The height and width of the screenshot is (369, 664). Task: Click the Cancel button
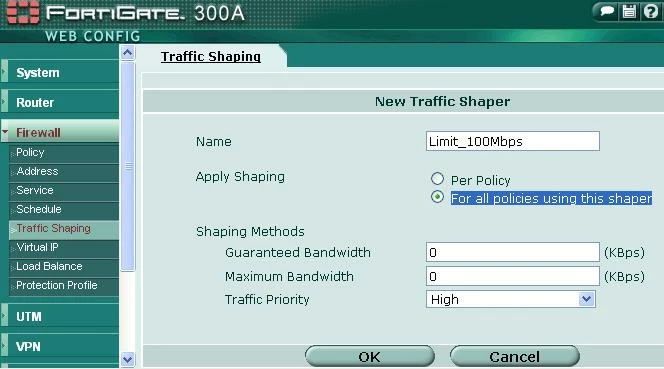click(x=515, y=356)
